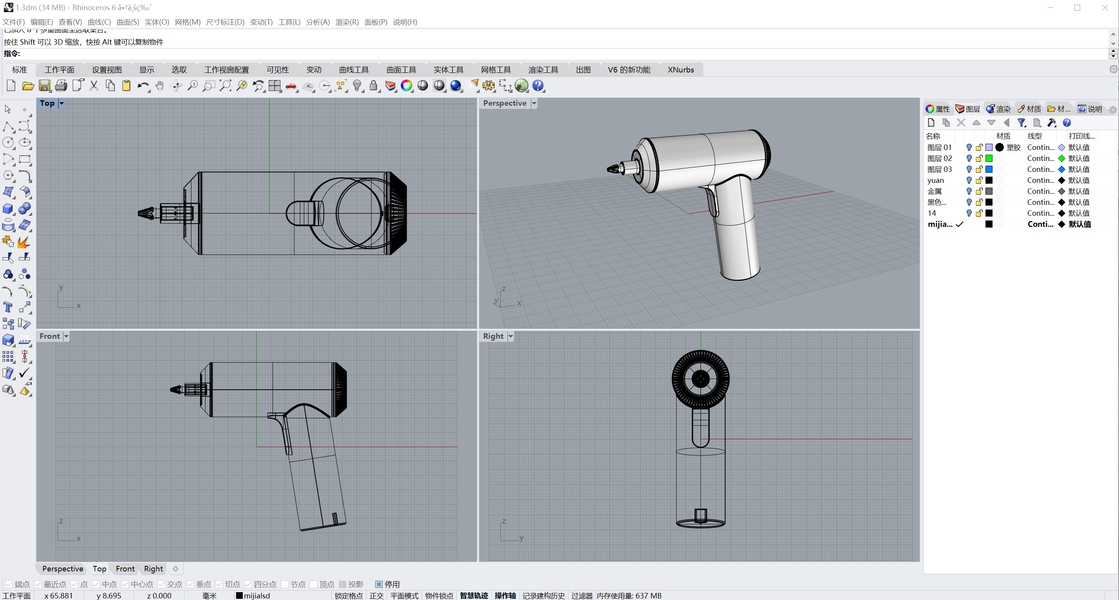Switch to the 曲线工具 toolbar tab

click(353, 70)
